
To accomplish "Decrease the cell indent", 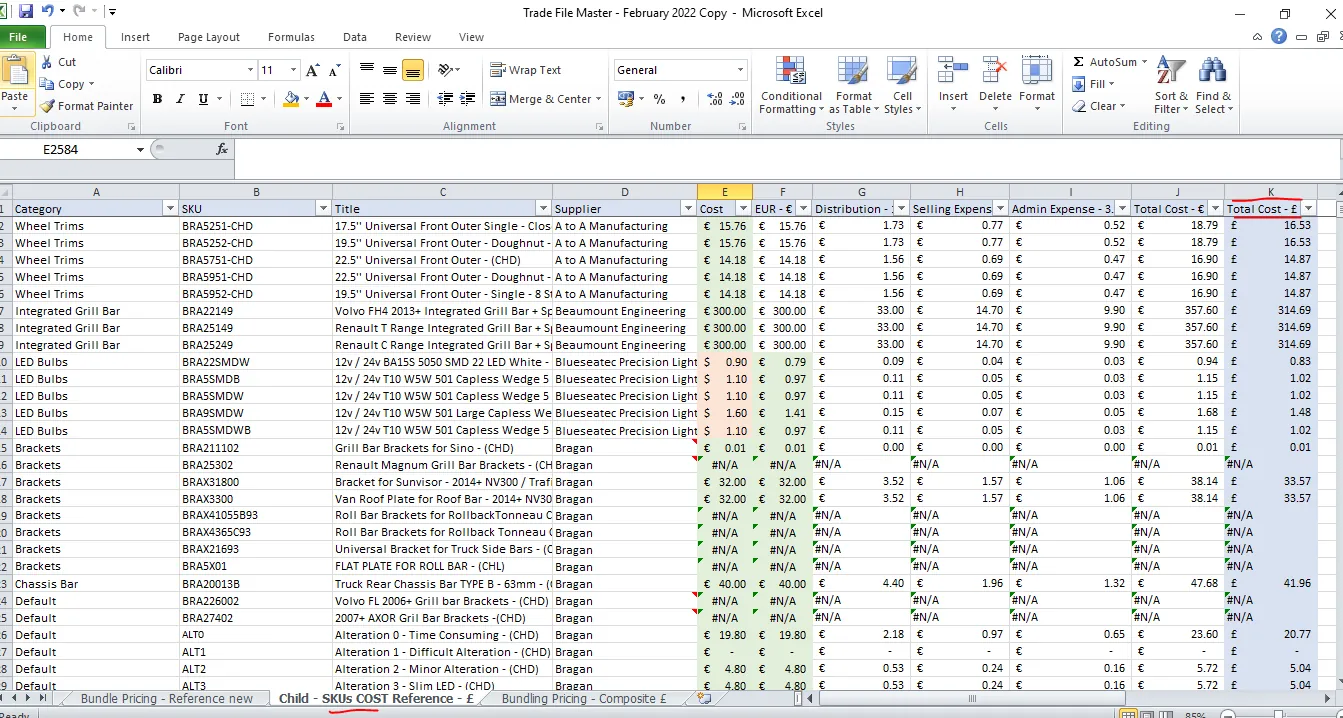I will click(x=445, y=99).
